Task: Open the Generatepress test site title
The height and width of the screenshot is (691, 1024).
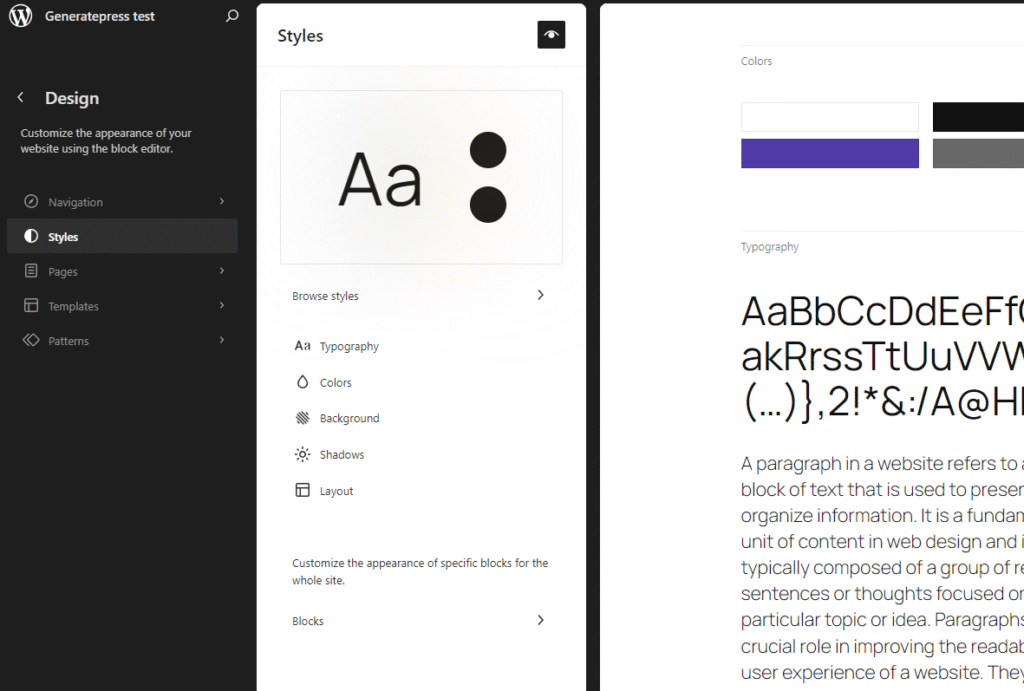Action: (x=100, y=17)
